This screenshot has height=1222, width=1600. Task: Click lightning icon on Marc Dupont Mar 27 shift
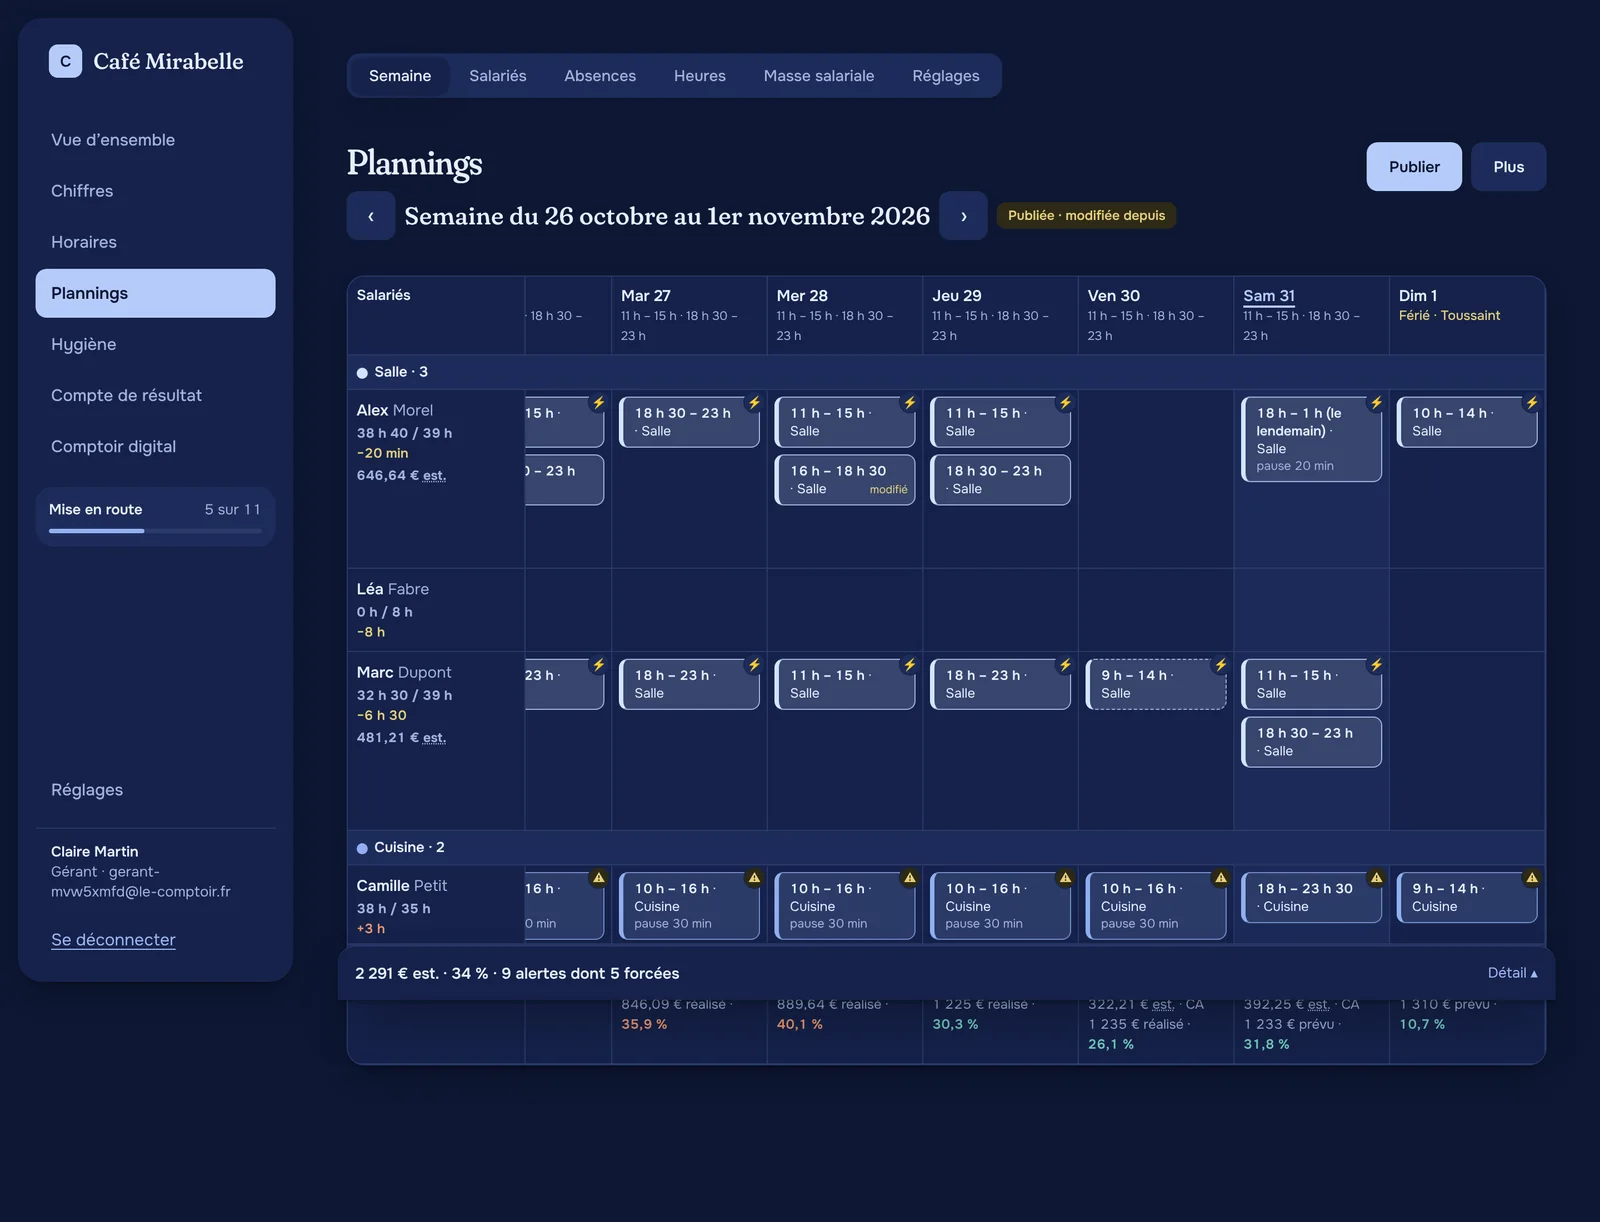point(754,665)
